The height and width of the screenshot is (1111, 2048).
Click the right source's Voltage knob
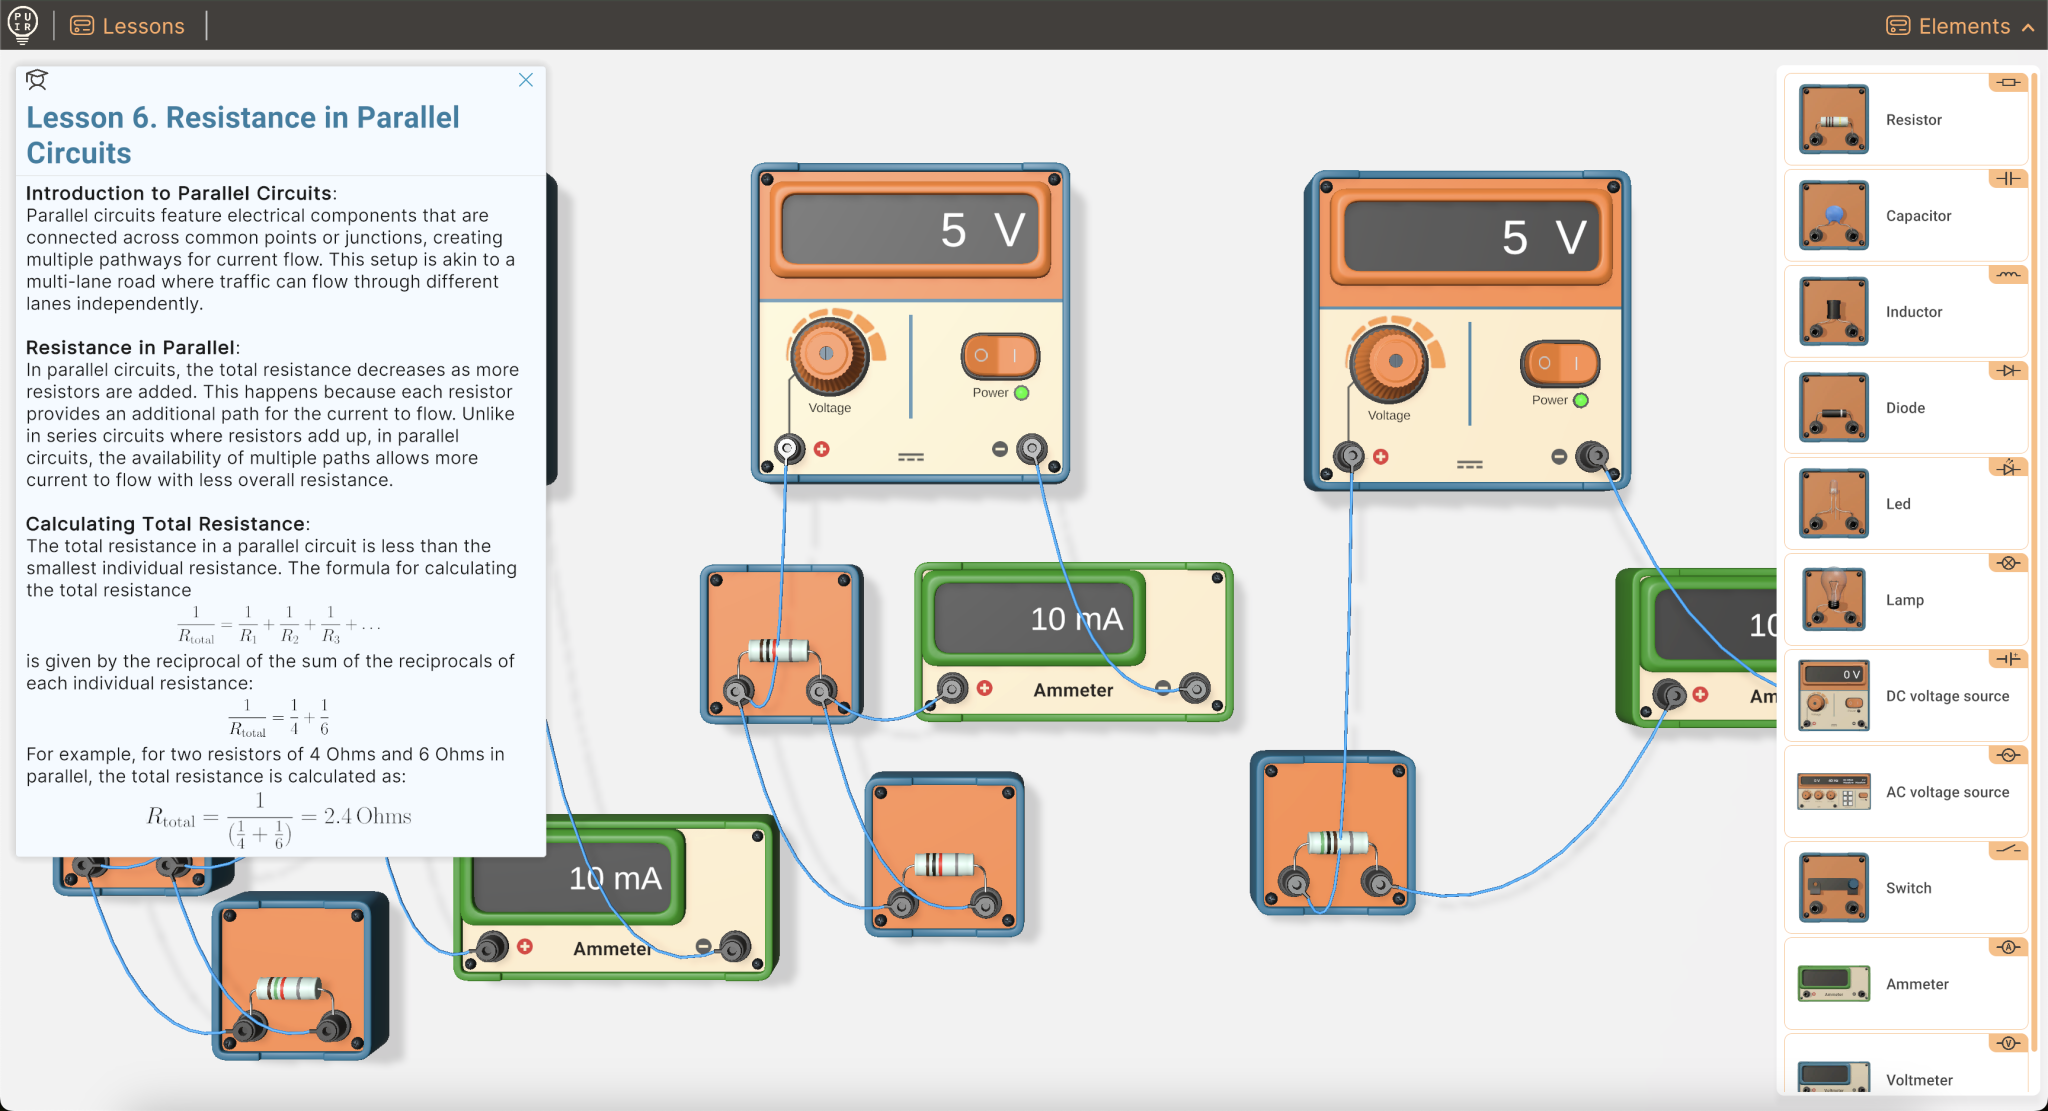pos(1394,361)
